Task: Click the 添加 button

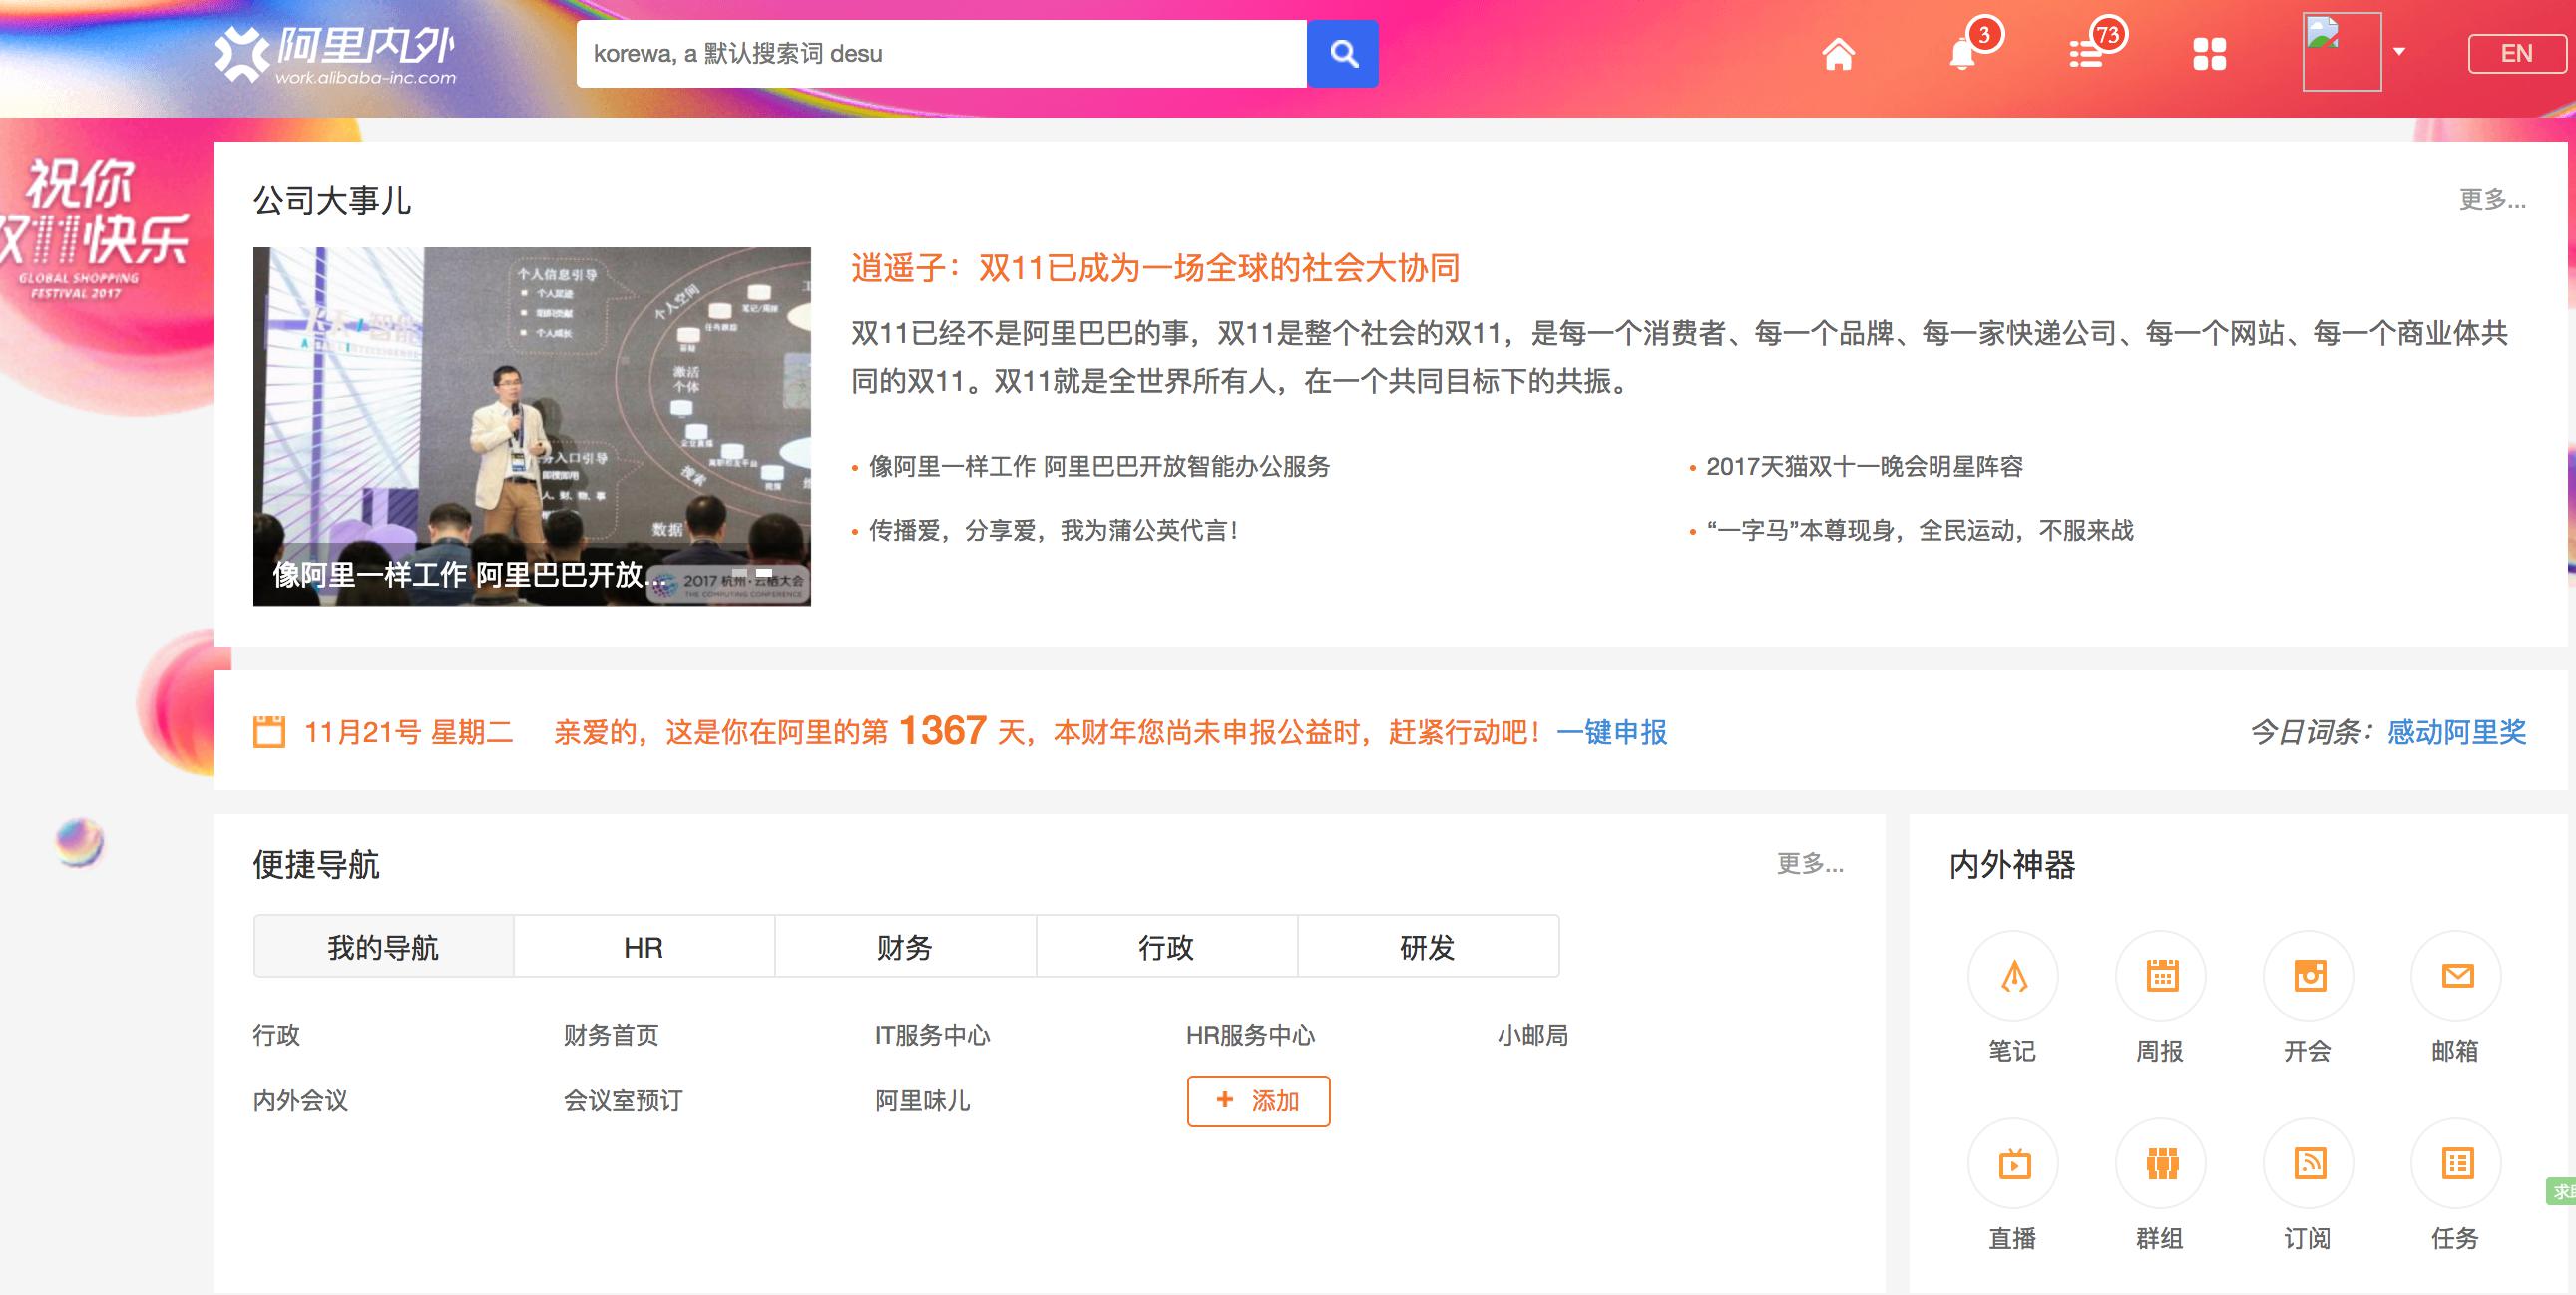Action: click(1258, 1101)
